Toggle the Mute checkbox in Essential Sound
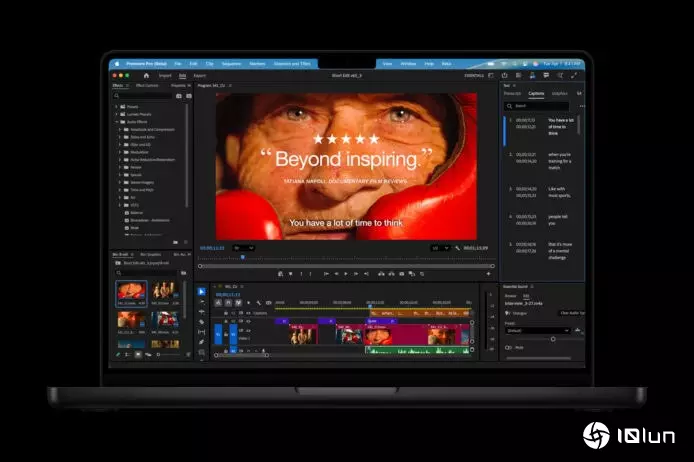Image resolution: width=694 pixels, height=462 pixels. pyautogui.click(x=508, y=347)
